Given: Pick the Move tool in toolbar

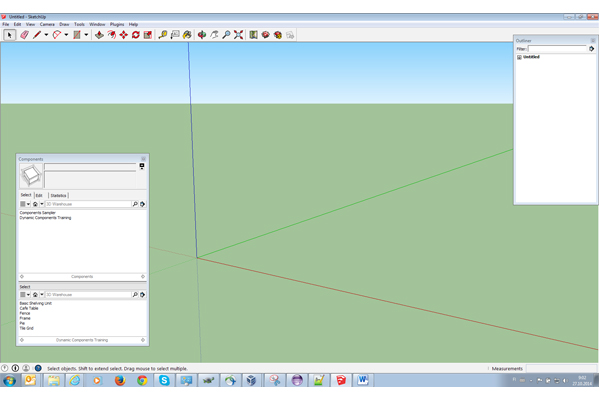Looking at the screenshot, I should [124, 35].
